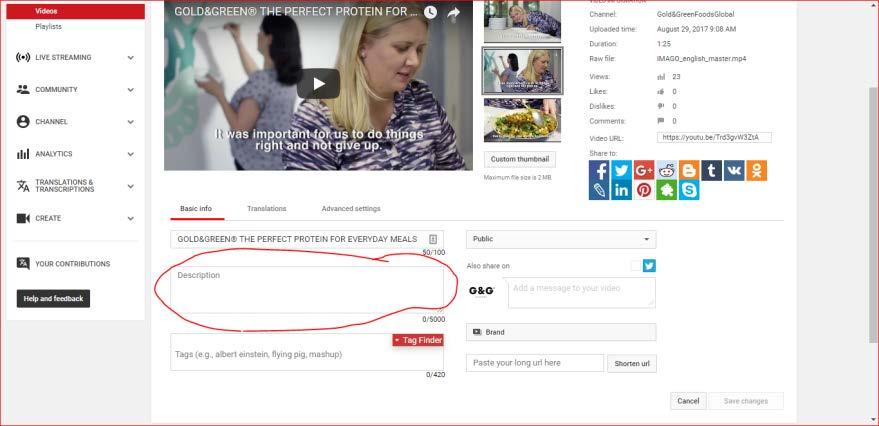
Task: Share video to Tumblr
Action: (x=711, y=170)
